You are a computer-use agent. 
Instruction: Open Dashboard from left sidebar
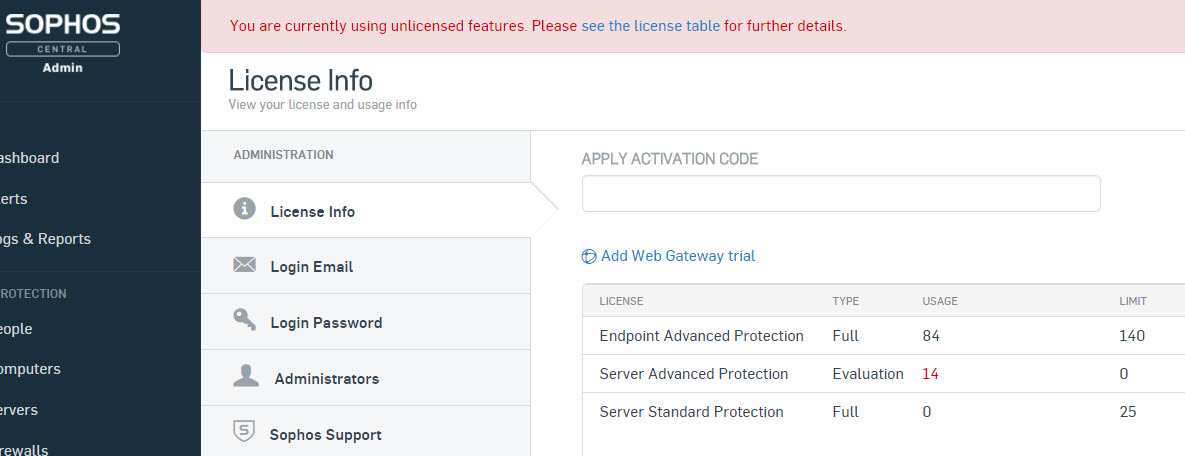pyautogui.click(x=29, y=158)
